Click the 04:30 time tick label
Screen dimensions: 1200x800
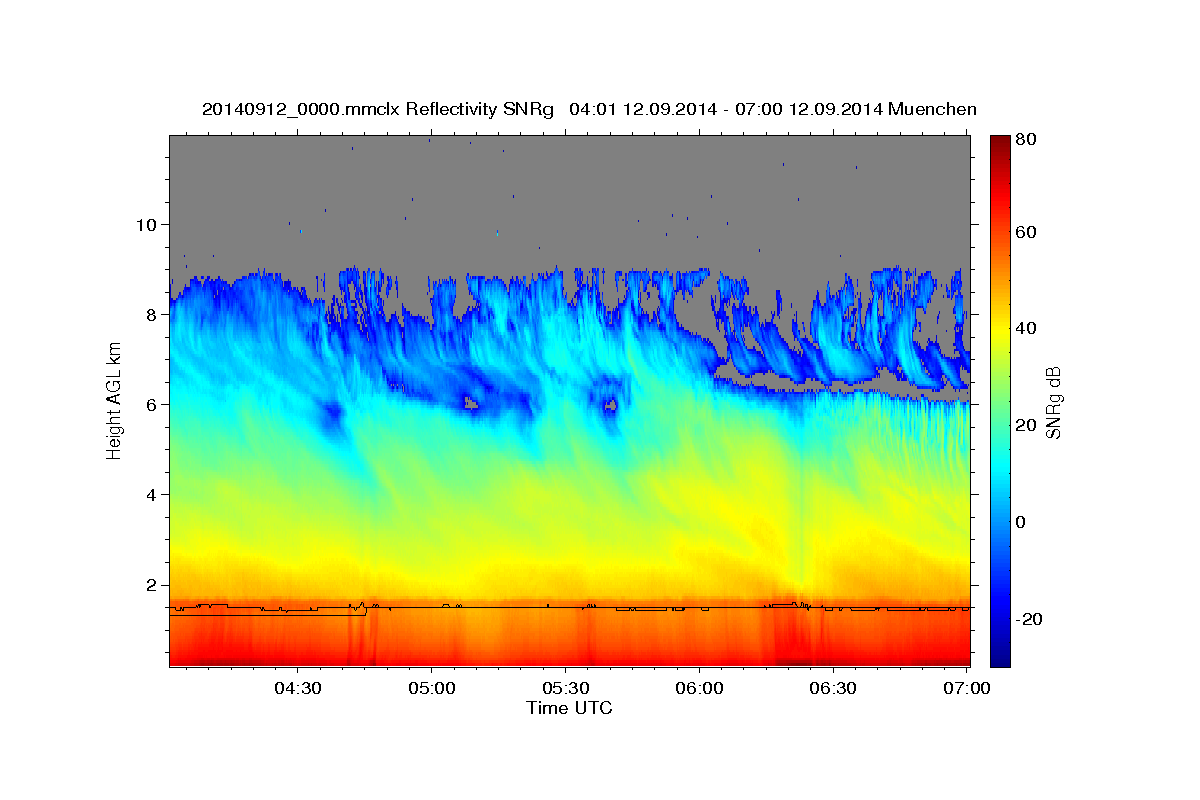pyautogui.click(x=298, y=688)
